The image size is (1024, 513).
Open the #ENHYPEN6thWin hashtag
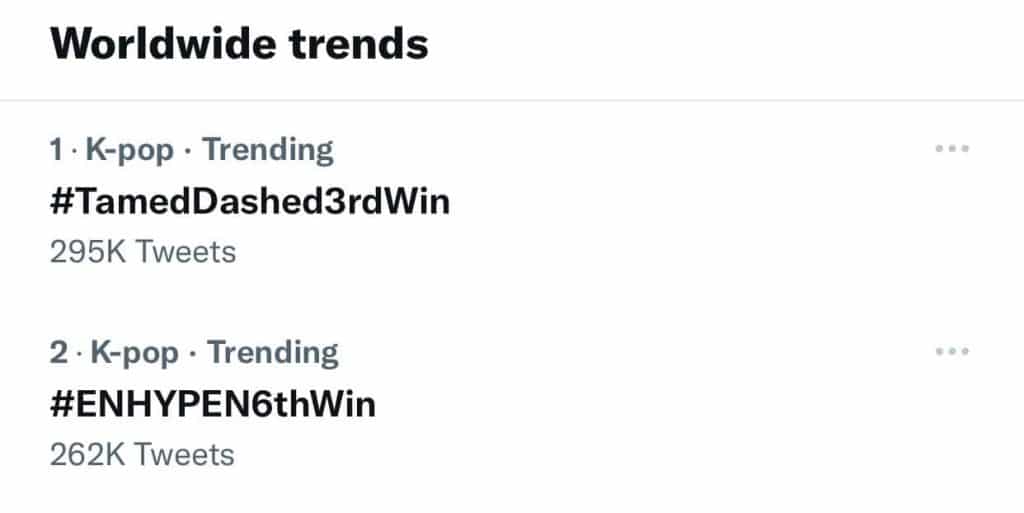pos(213,404)
